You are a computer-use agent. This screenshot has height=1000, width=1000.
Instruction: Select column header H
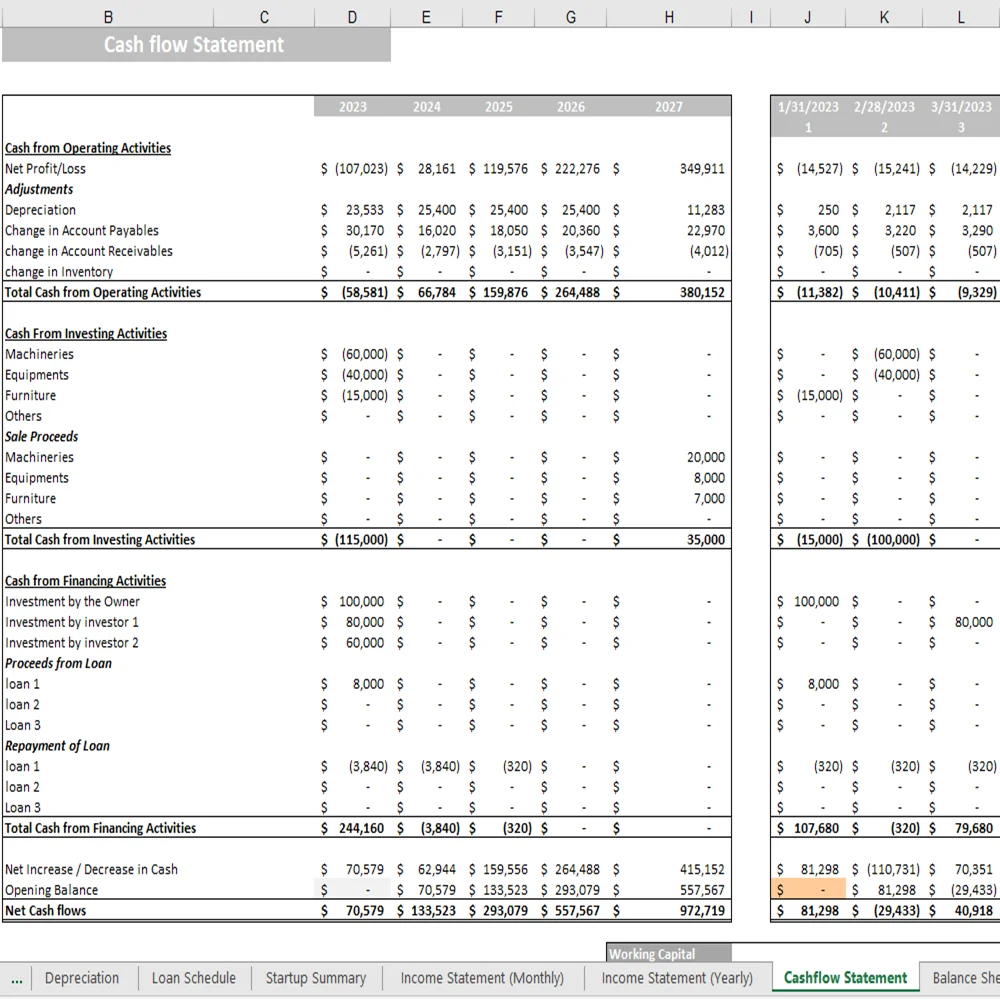[x=668, y=17]
